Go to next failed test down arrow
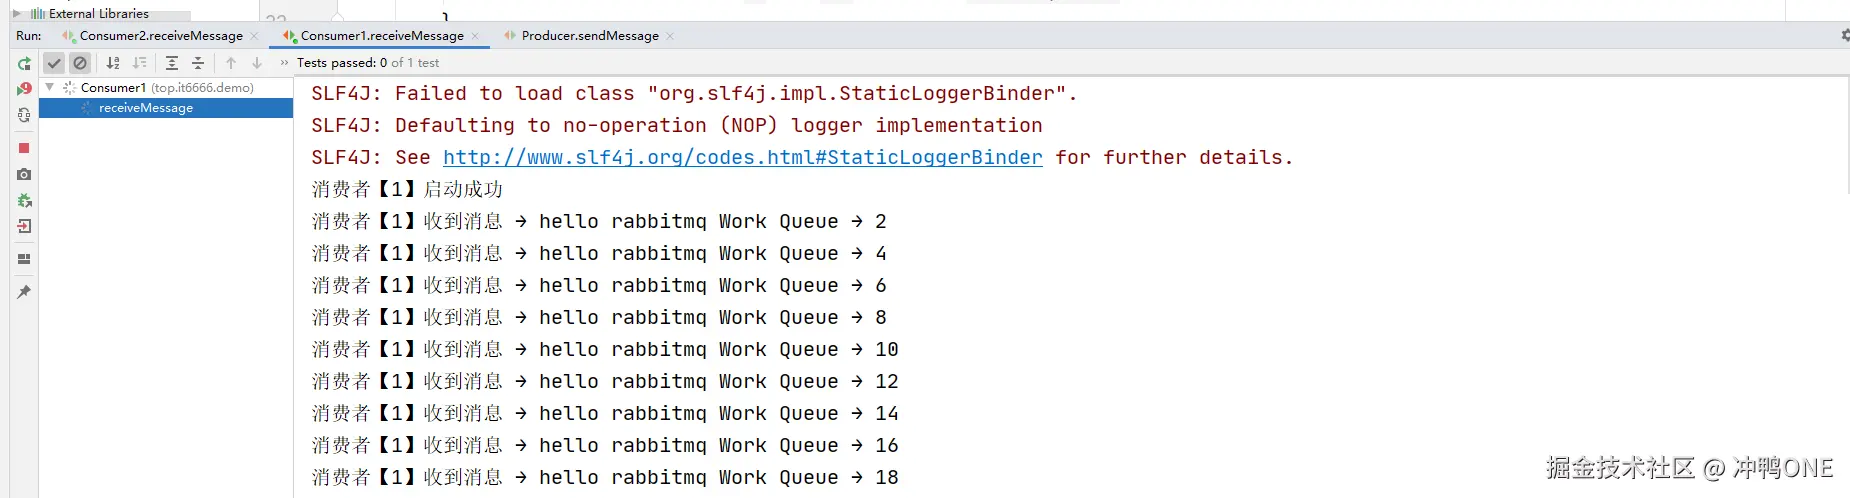Screen dimensions: 1850x498 pyautogui.click(x=257, y=63)
